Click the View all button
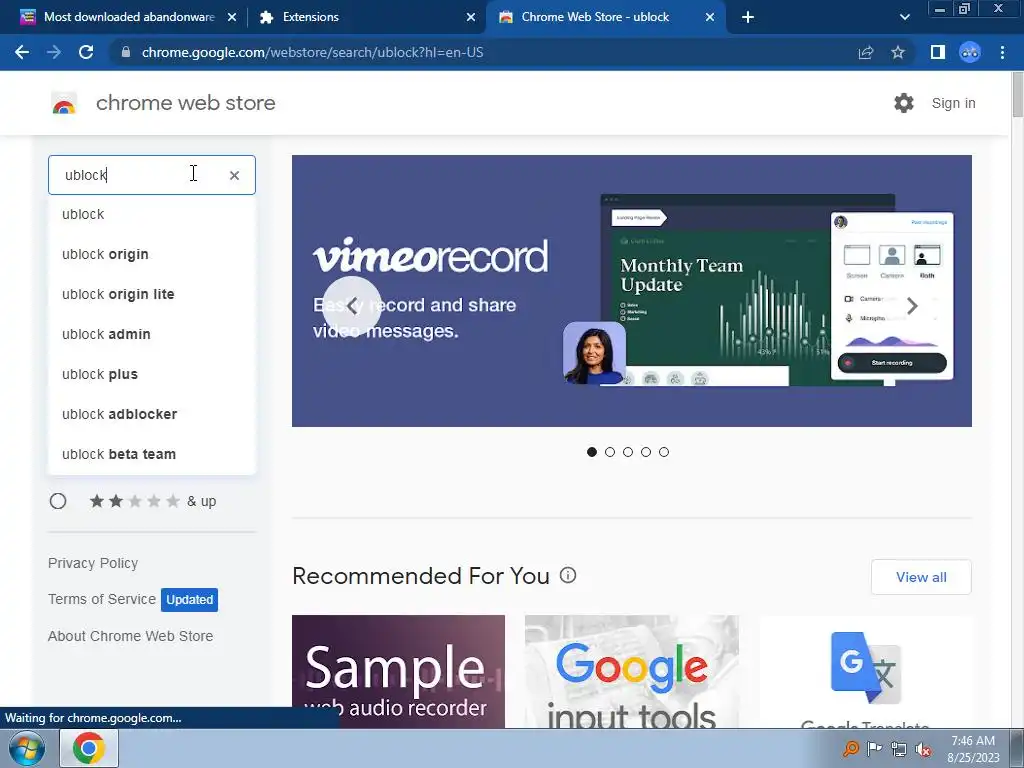 pos(921,577)
